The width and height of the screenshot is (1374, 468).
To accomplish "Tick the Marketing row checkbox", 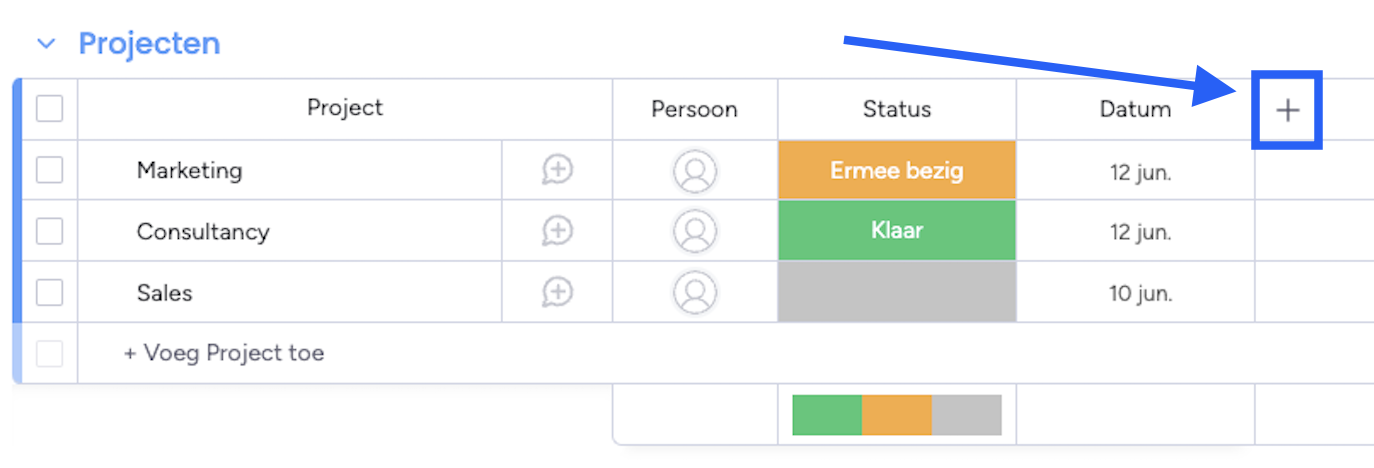I will point(49,170).
